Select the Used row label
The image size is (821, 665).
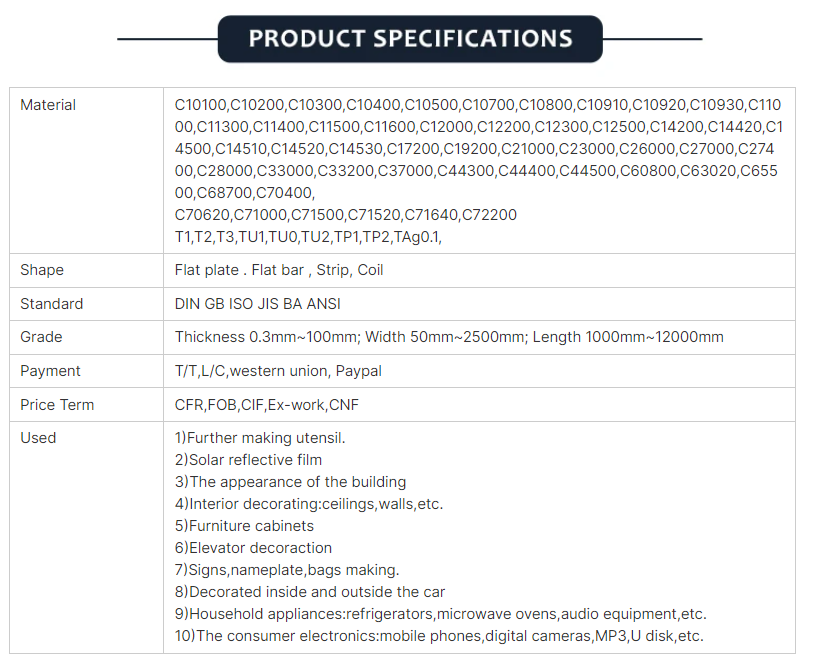(x=38, y=438)
